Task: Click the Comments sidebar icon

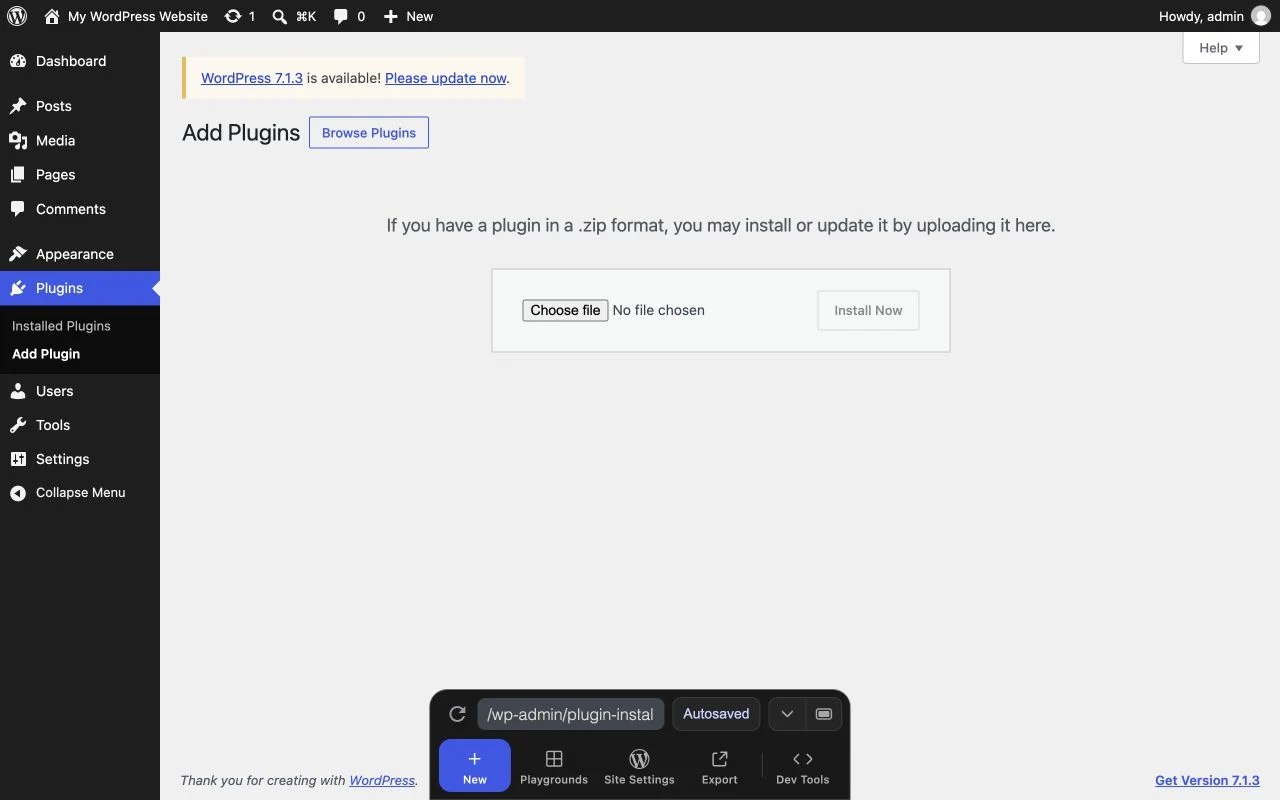Action: point(18,209)
